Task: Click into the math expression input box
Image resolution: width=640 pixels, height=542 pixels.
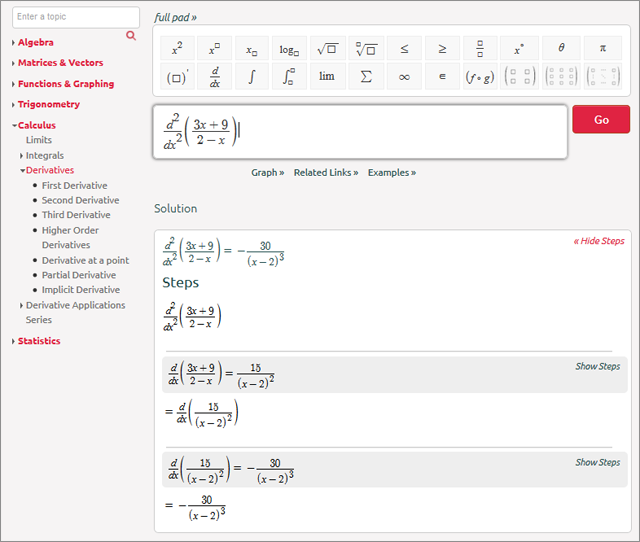Action: point(360,132)
